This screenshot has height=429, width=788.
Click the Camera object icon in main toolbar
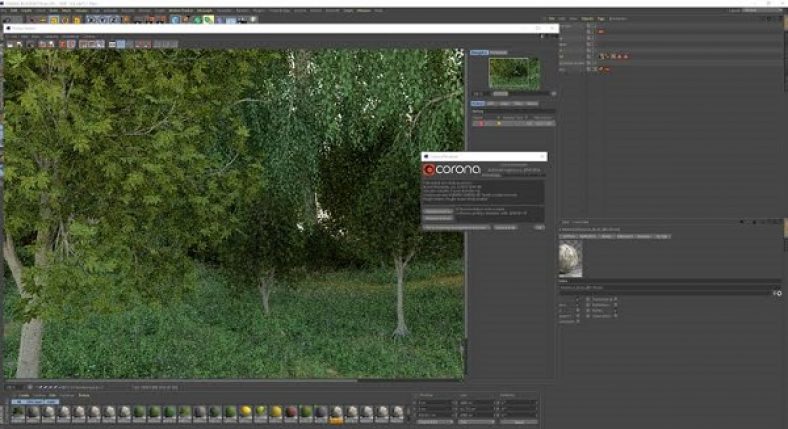tap(243, 20)
